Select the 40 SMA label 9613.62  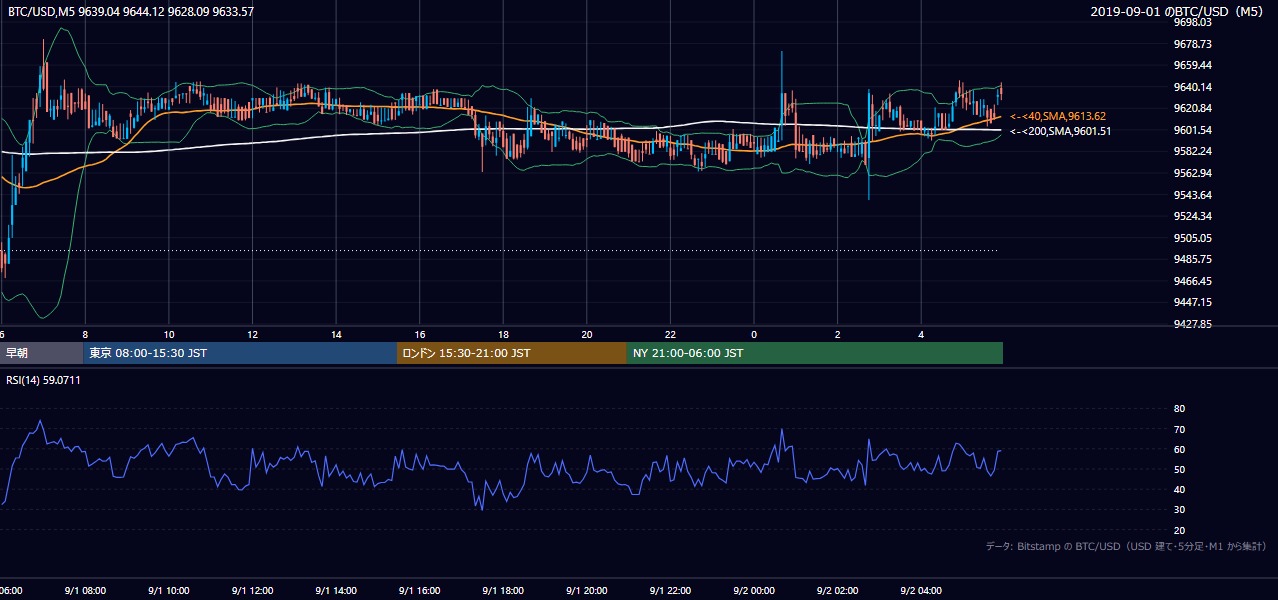point(1058,116)
